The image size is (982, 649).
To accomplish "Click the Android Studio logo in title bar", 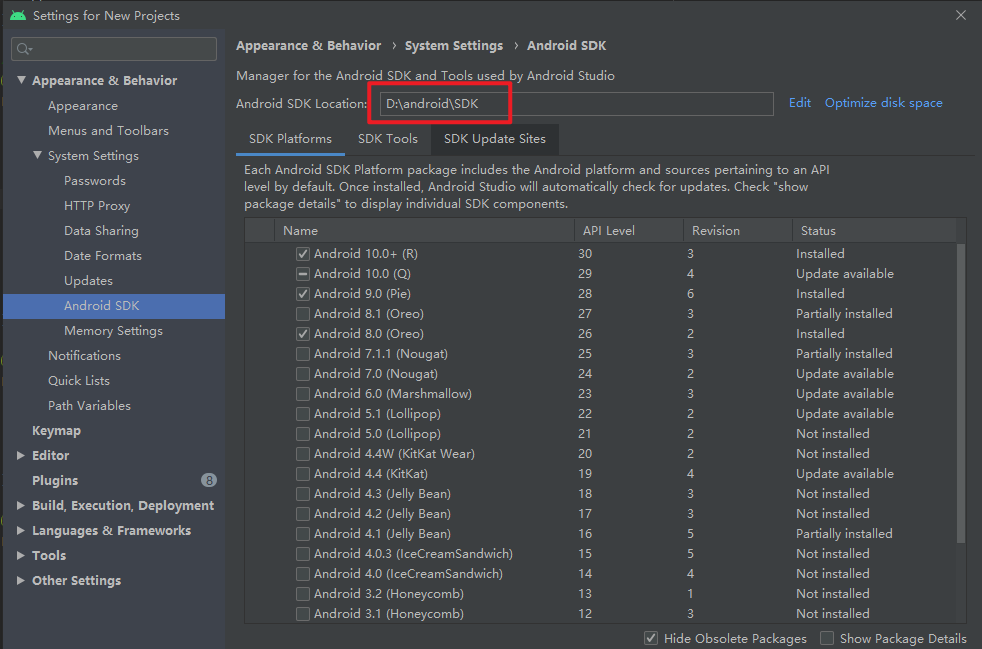I will pyautogui.click(x=18, y=16).
